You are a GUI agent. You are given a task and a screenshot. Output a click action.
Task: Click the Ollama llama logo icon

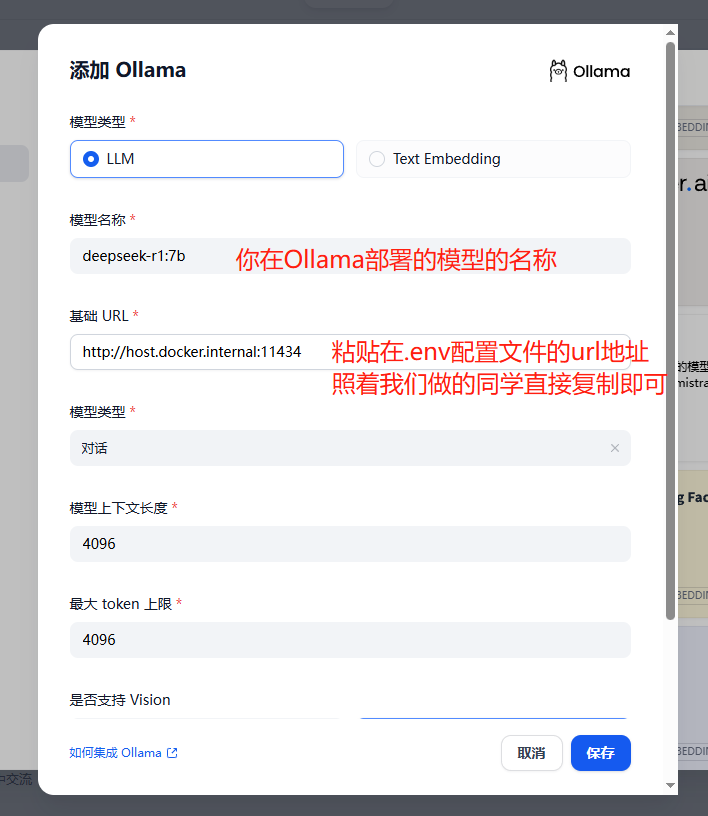tap(558, 71)
